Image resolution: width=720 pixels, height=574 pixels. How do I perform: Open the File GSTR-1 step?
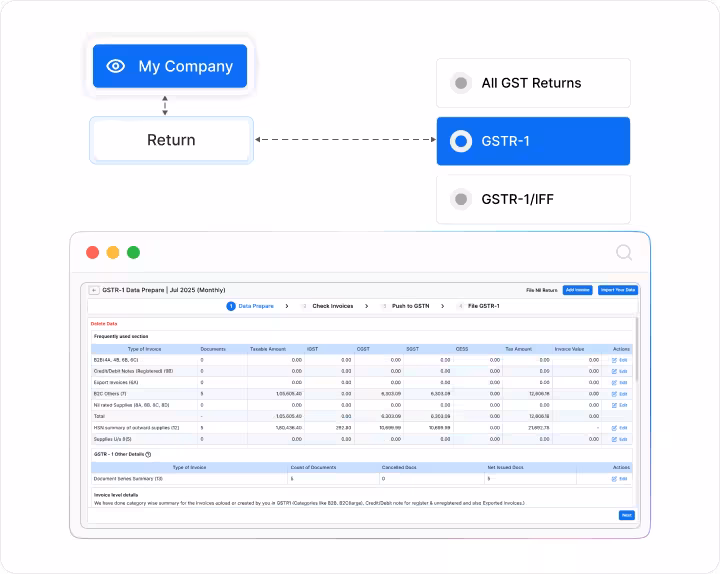[479, 306]
